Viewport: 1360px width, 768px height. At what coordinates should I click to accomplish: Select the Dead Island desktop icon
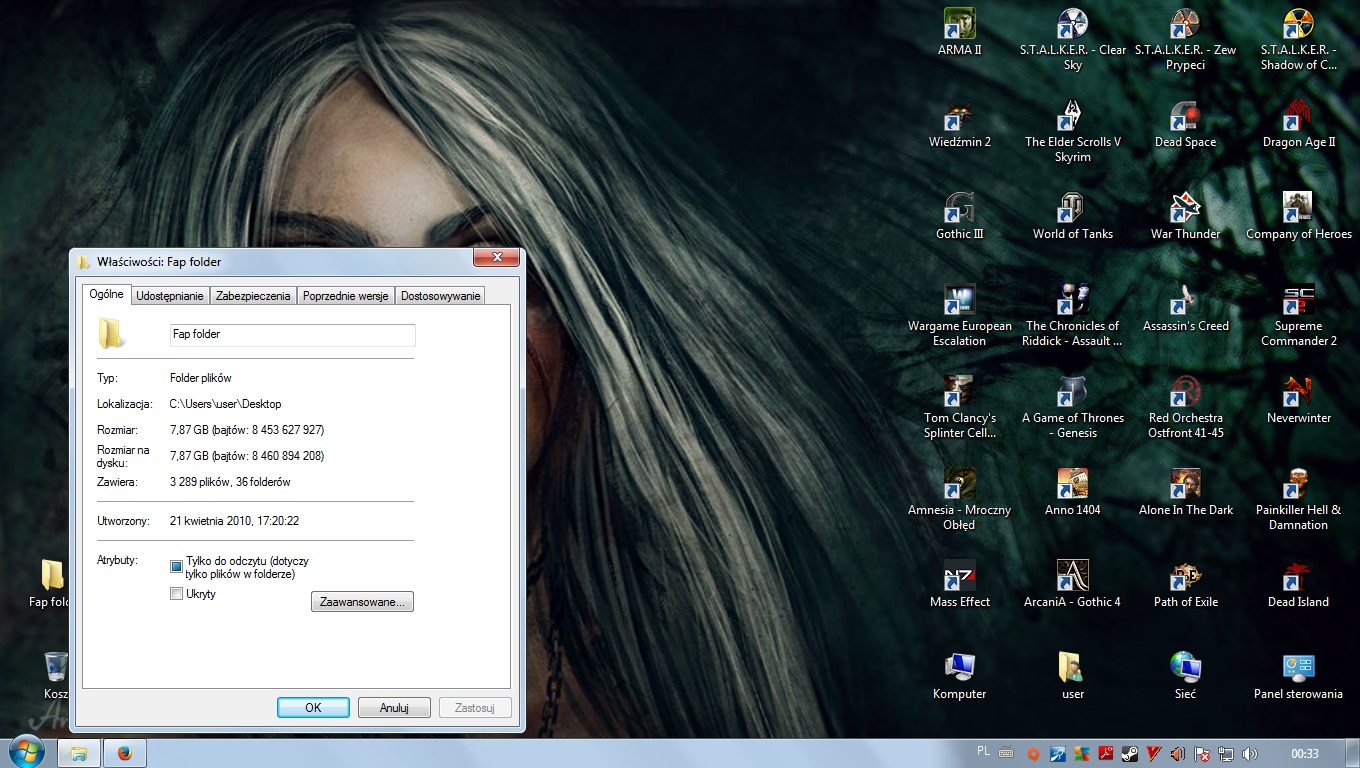point(1298,584)
